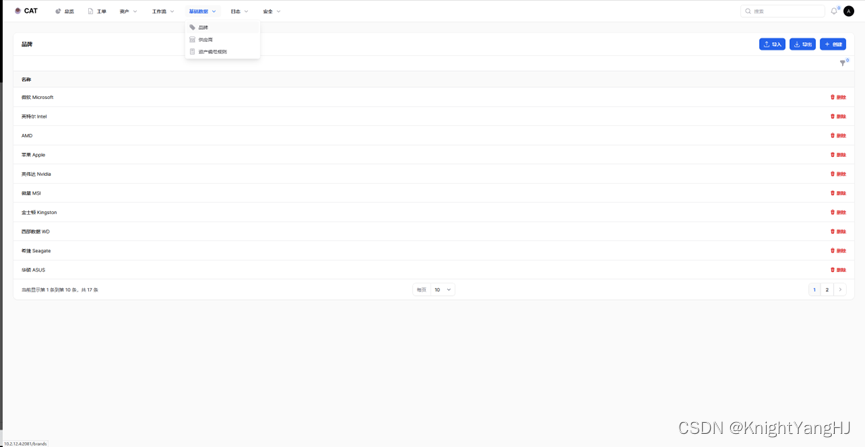Viewport: 865px width, 447px height.
Task: Click the record count summary text
Action: click(x=60, y=290)
